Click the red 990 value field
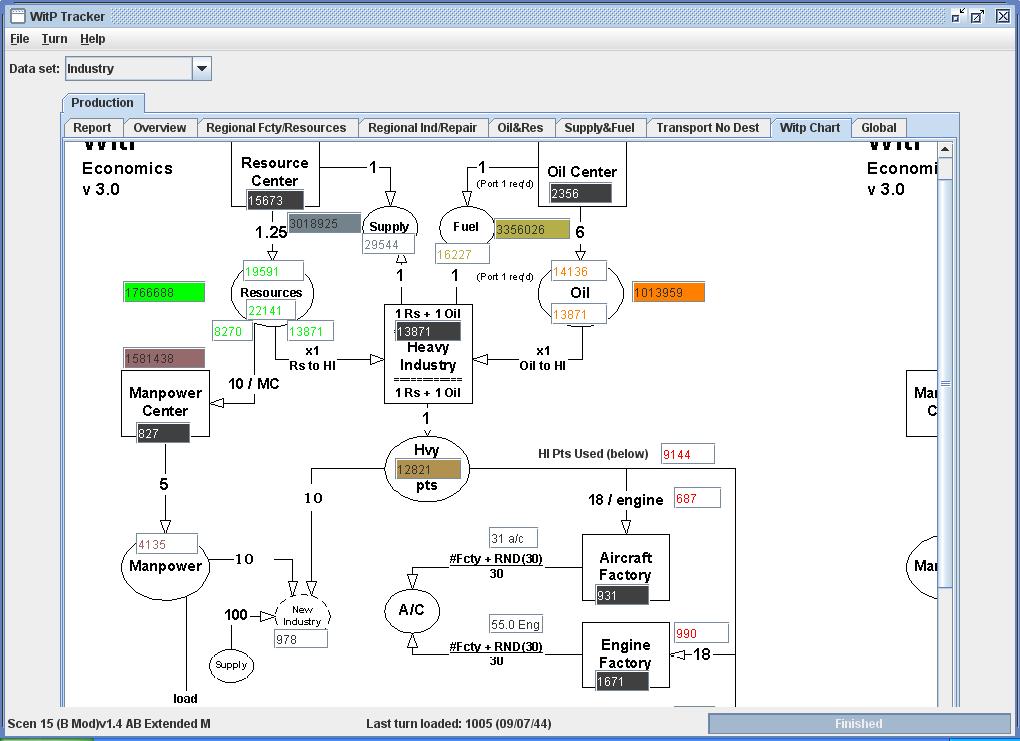The image size is (1020, 741). (x=701, y=633)
